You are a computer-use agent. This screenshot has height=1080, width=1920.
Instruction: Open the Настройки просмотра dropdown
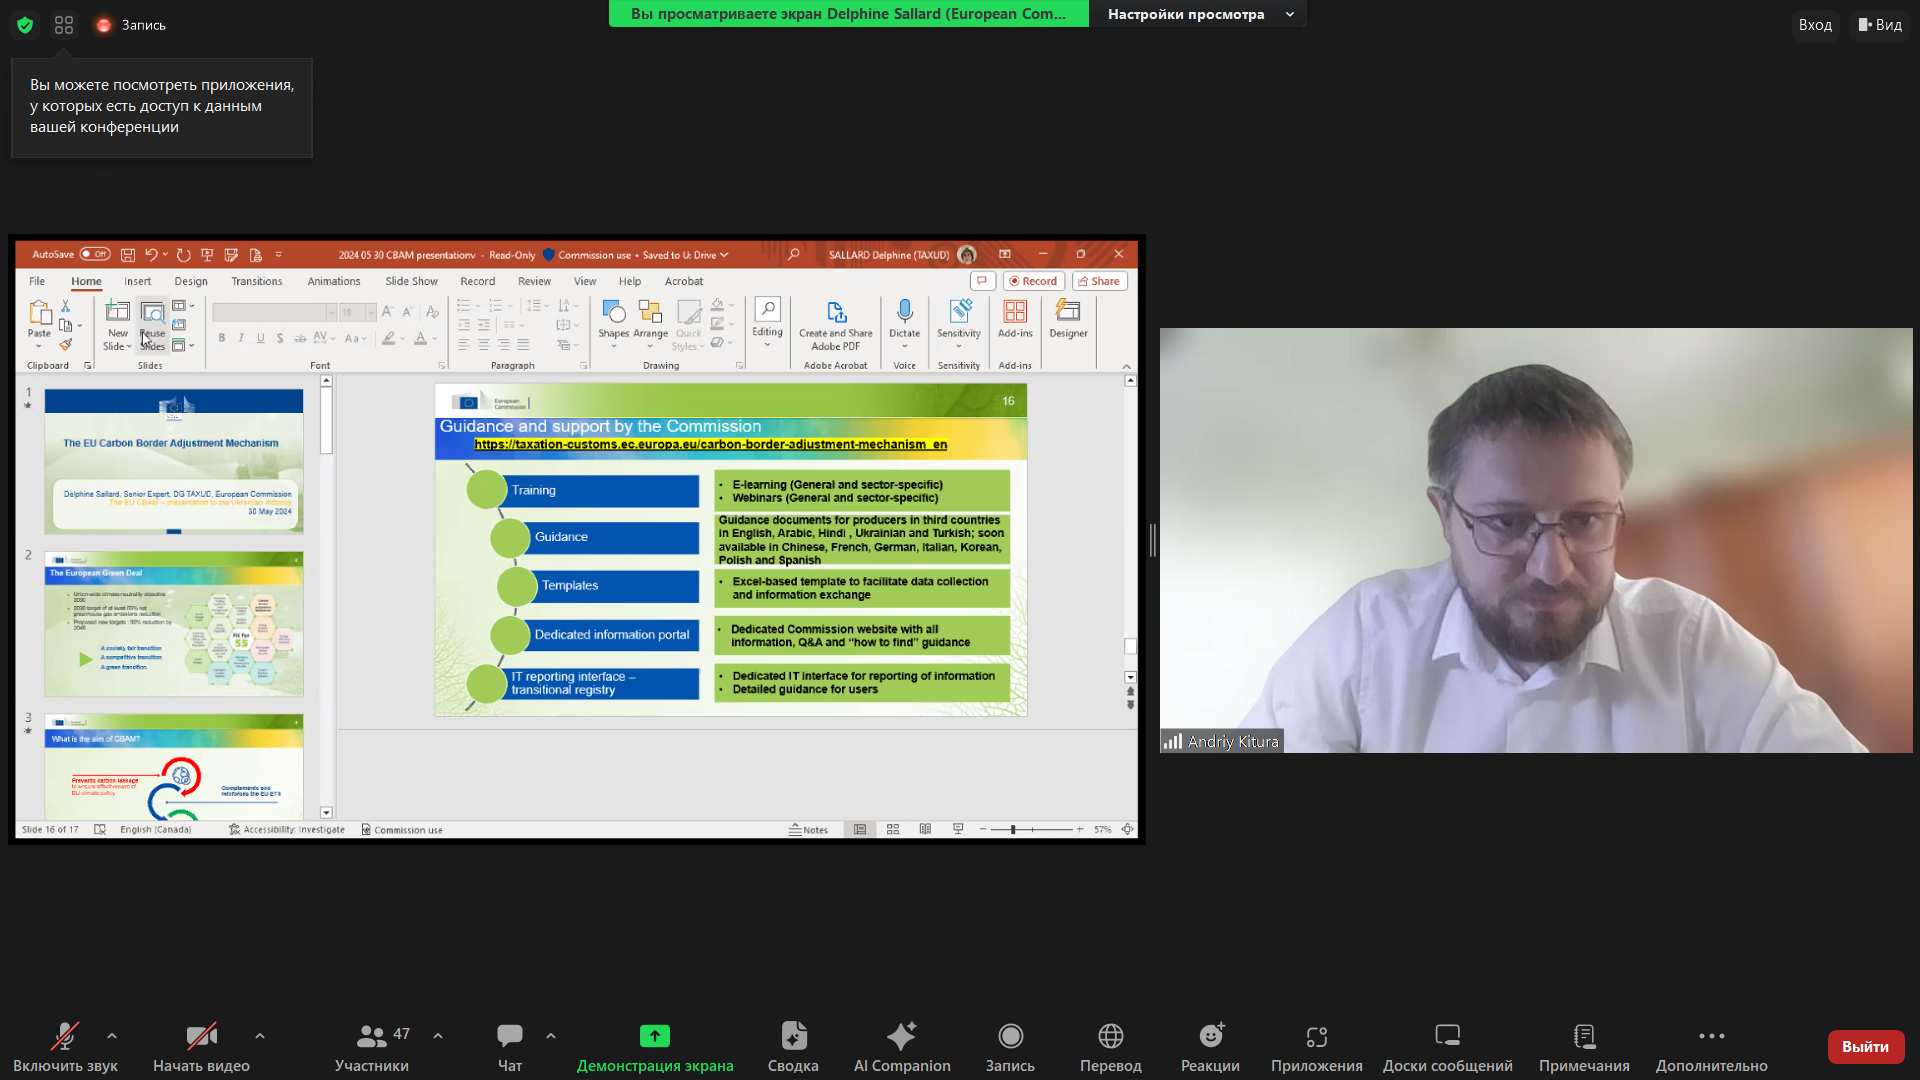1199,14
